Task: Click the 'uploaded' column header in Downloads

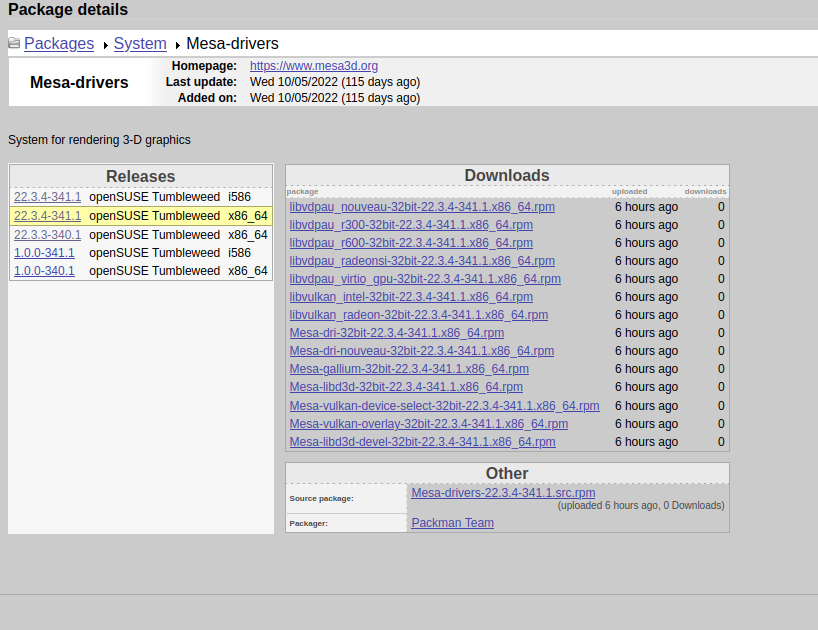Action: tap(629, 191)
